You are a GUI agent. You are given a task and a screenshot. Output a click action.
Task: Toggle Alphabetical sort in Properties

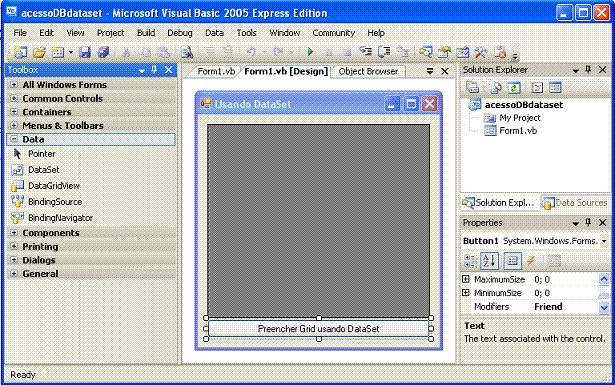coord(489,261)
